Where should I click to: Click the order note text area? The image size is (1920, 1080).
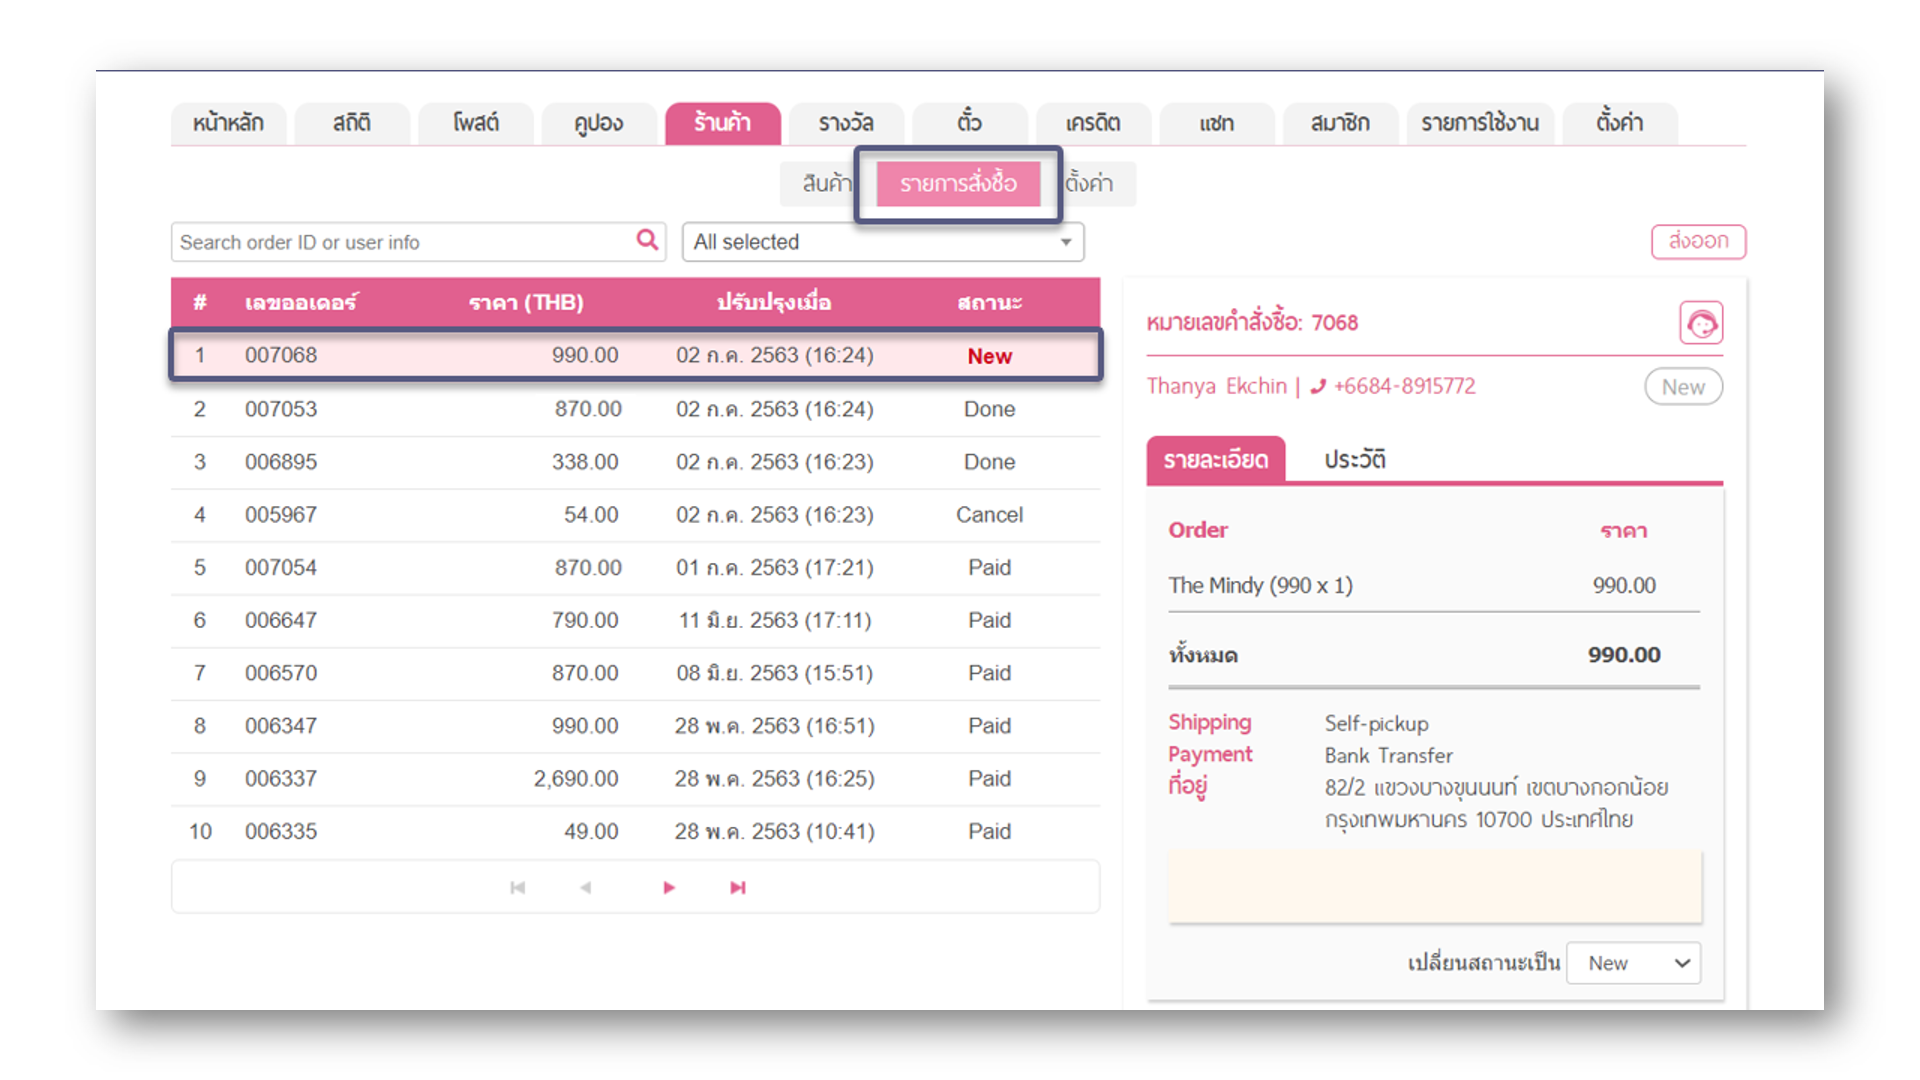click(1434, 887)
